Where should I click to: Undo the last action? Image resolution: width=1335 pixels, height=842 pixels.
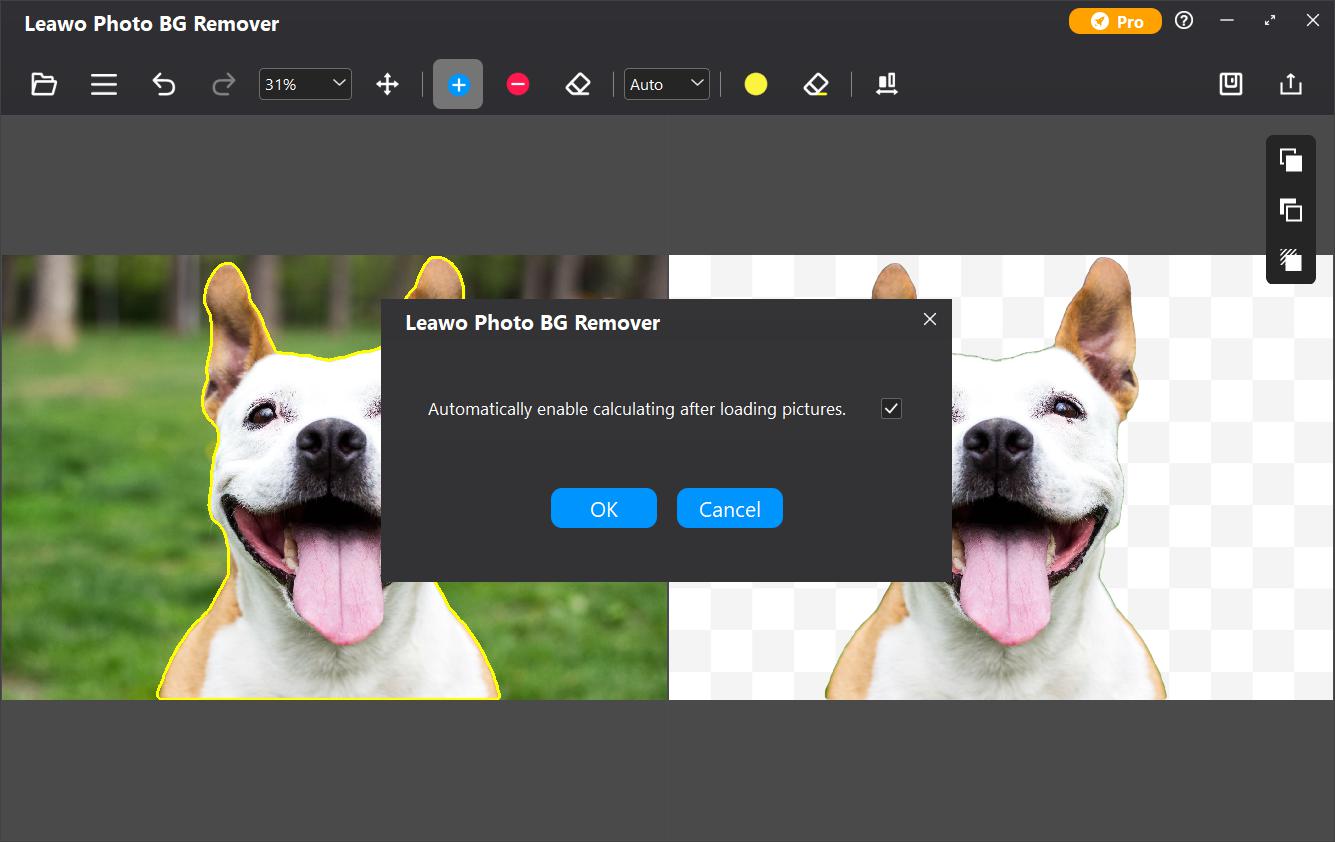[x=164, y=85]
